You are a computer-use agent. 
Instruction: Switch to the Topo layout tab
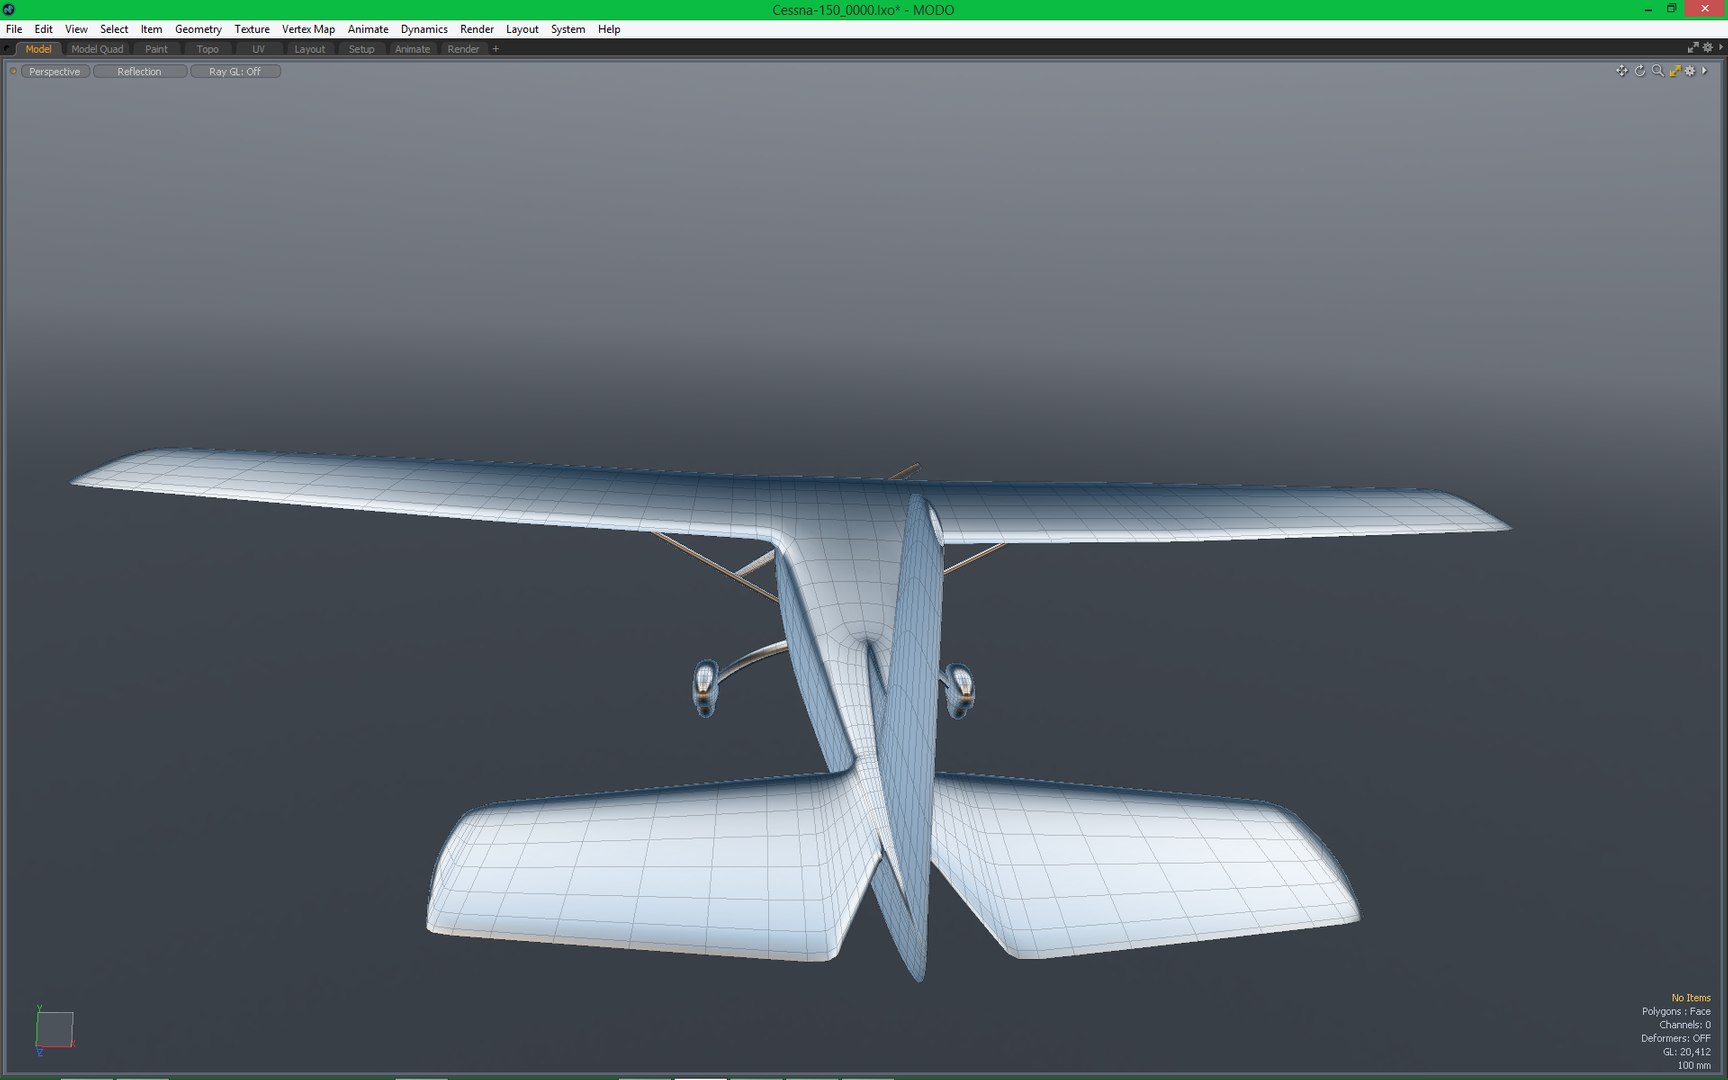point(207,49)
